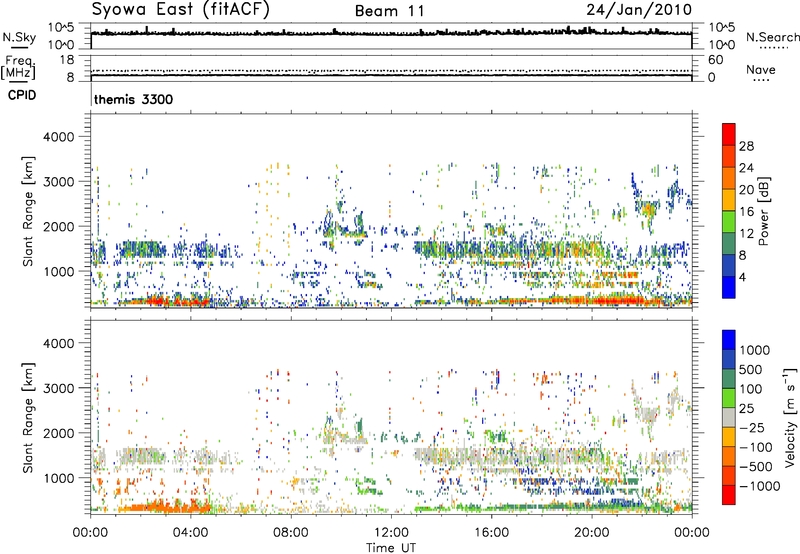Click the '04:00' time tick label
Viewport: 800px width, 554px height.
pyautogui.click(x=190, y=533)
